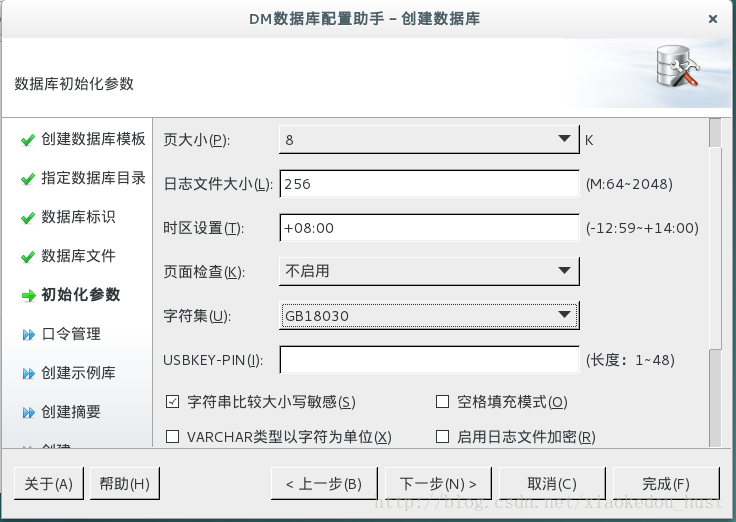Click green arrow icon beside 初始化参数
Image resolution: width=736 pixels, height=522 pixels.
(29, 295)
